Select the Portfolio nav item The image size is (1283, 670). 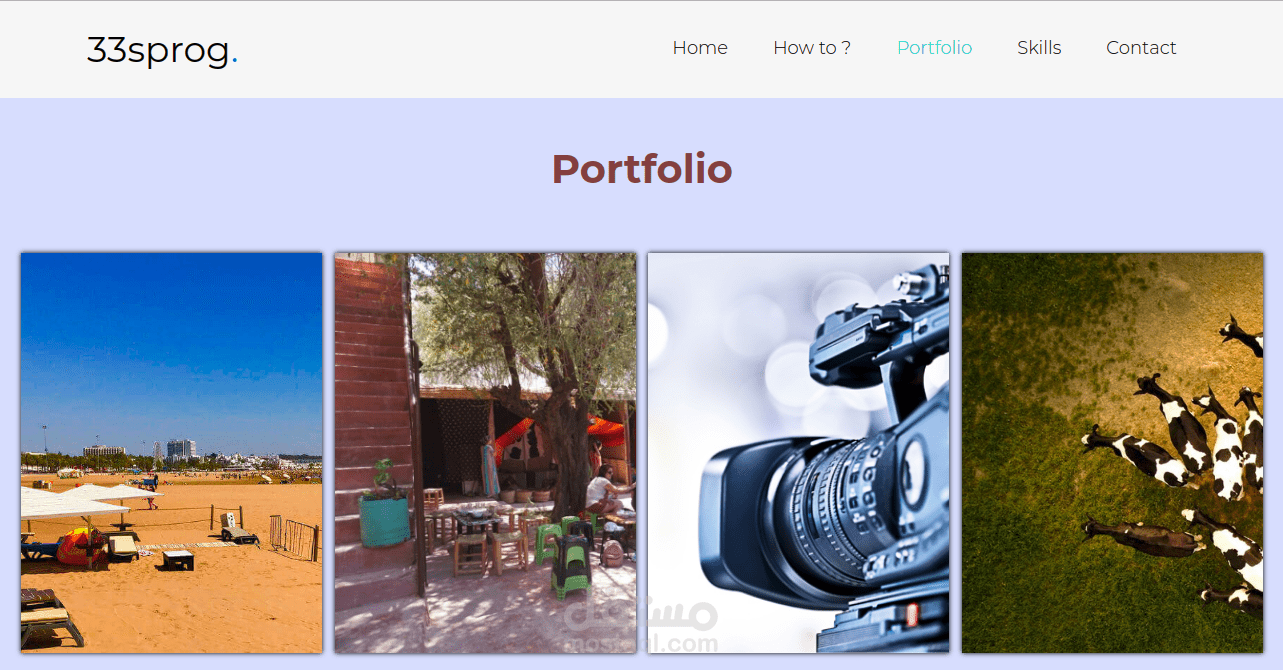pos(934,48)
